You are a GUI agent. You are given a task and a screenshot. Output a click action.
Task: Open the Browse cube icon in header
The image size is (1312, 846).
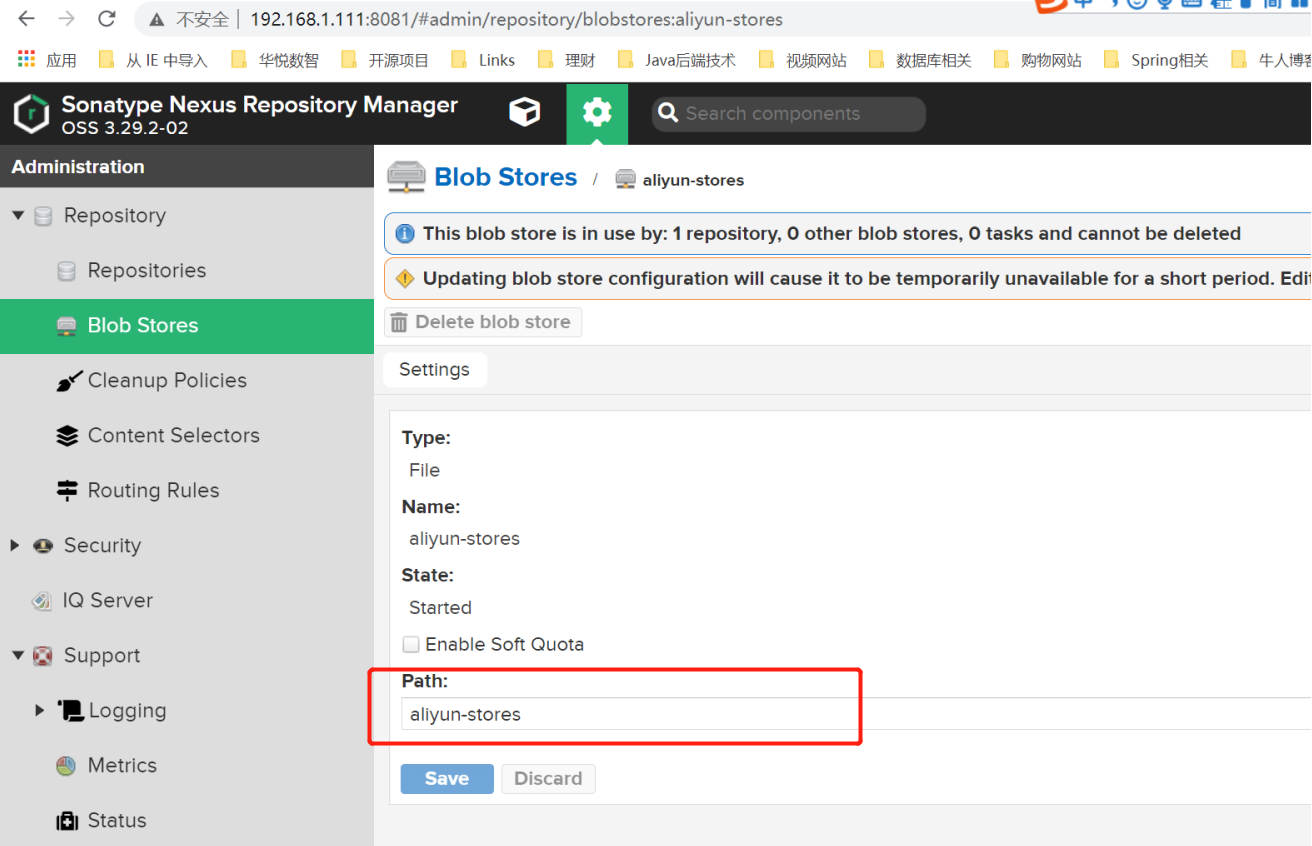coord(524,113)
